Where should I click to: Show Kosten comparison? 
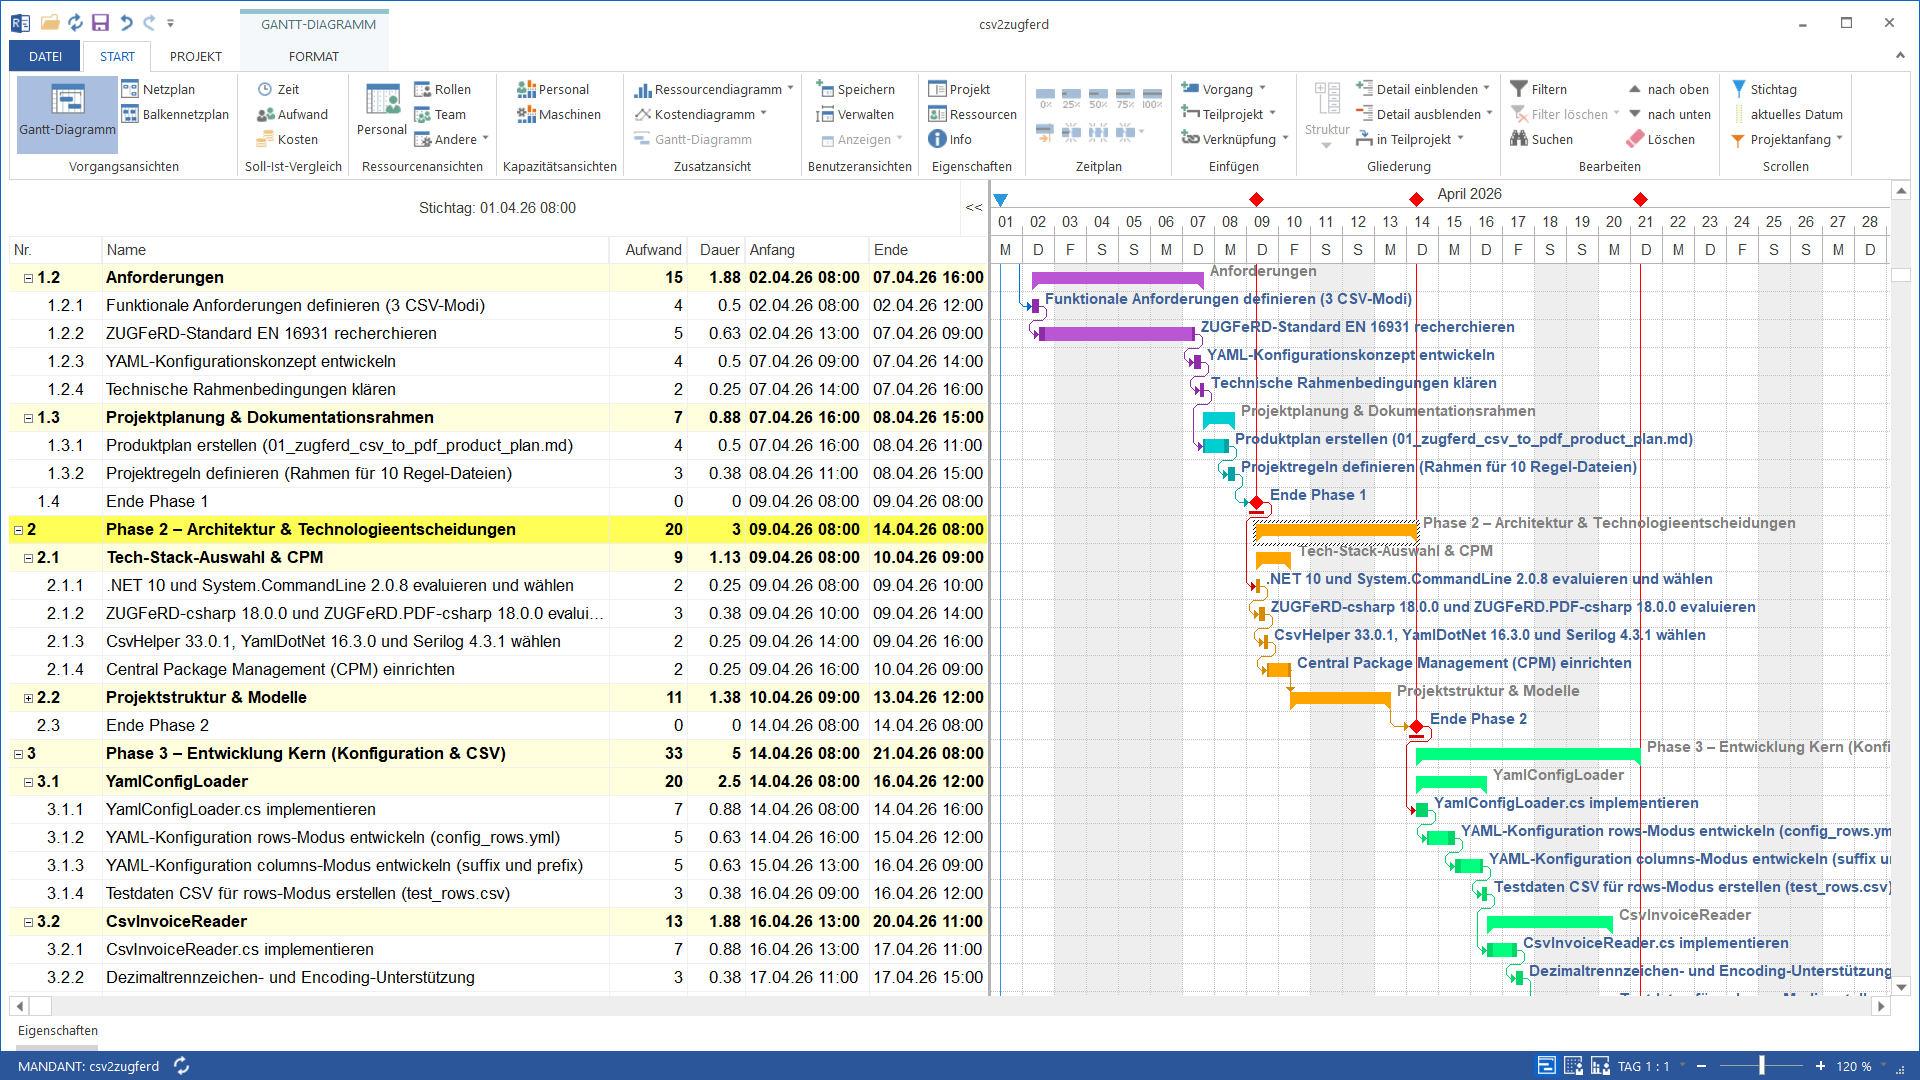287,139
